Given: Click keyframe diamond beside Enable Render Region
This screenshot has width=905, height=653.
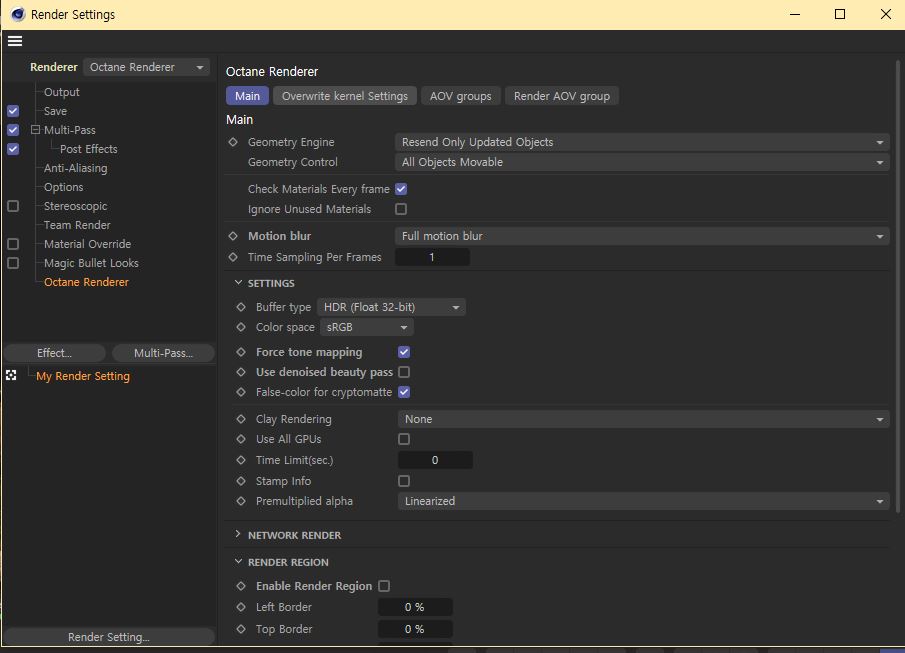Looking at the screenshot, I should 241,586.
